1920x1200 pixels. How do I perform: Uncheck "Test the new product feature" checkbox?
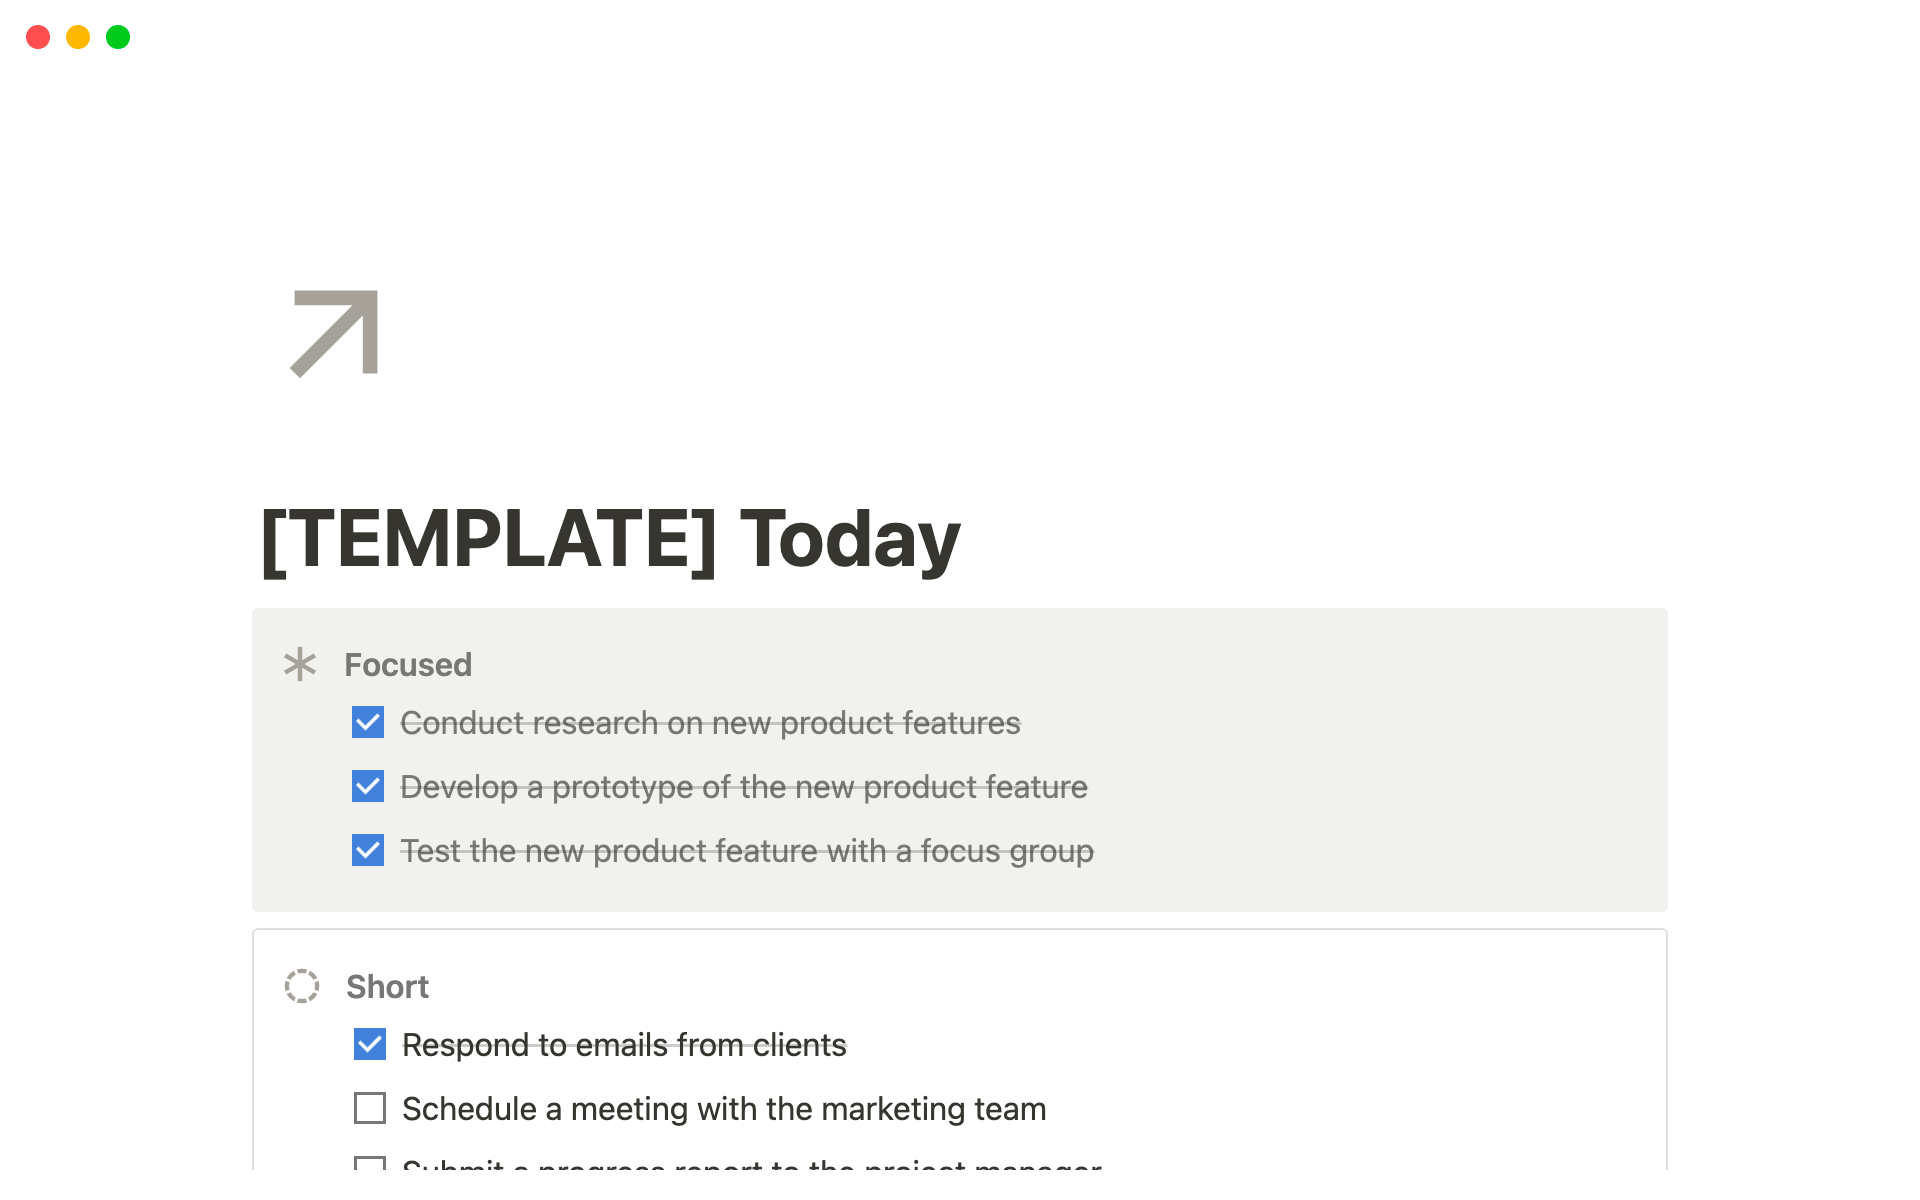368,850
